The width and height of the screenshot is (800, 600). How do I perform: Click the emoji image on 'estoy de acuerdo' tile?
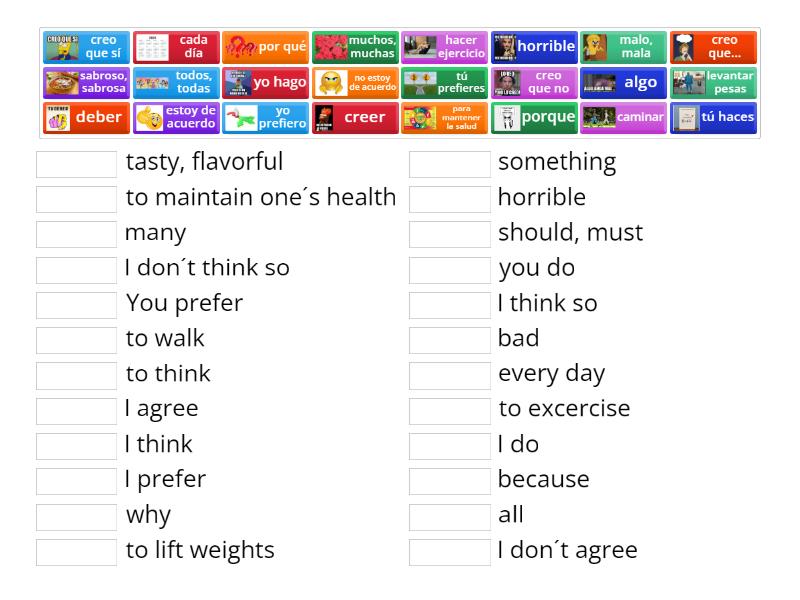point(150,118)
